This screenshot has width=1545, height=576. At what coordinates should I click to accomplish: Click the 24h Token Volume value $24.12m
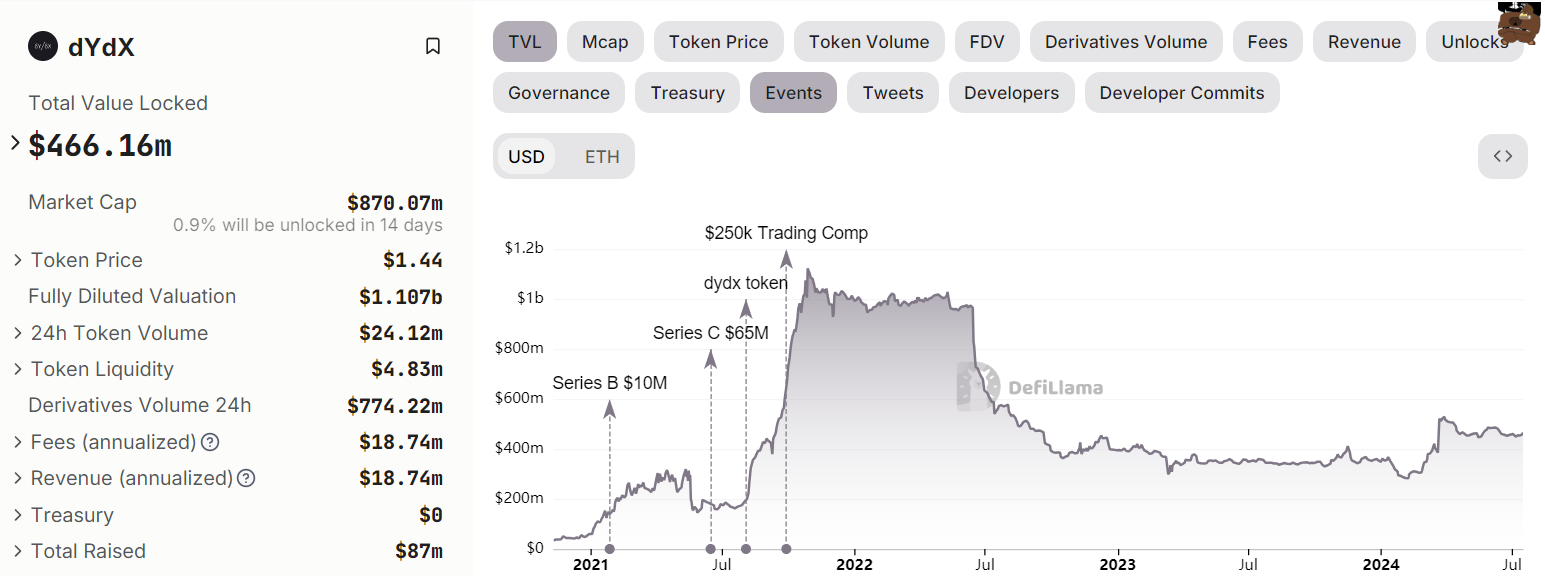tap(401, 334)
